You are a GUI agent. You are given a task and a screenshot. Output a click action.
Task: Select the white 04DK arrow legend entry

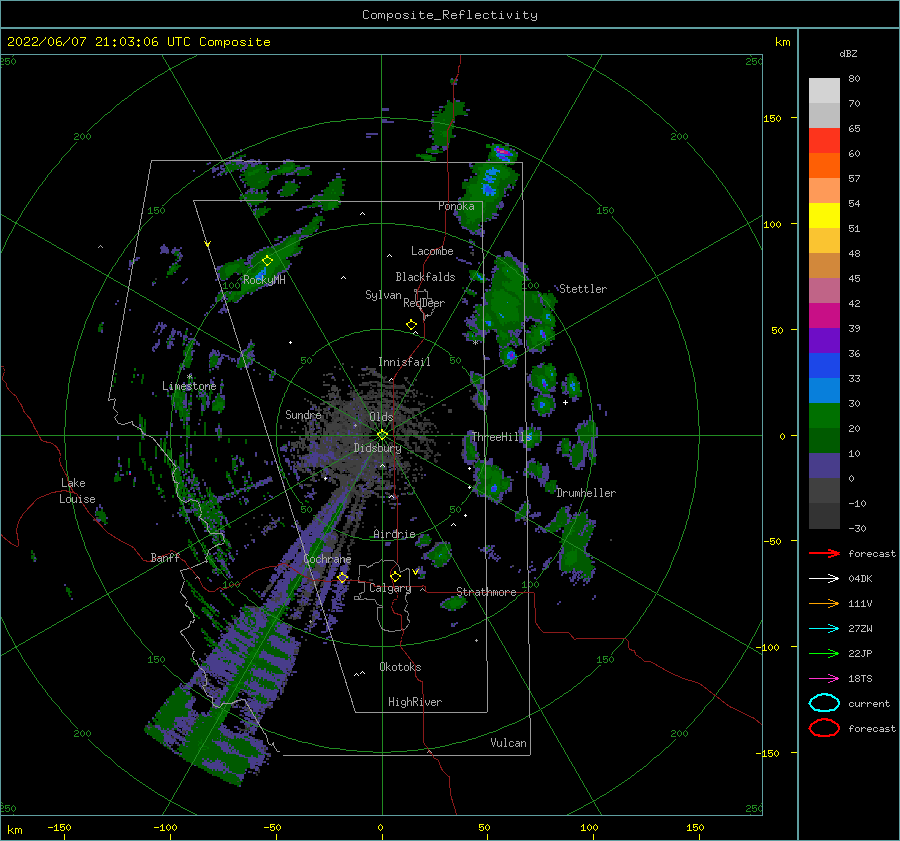point(824,578)
